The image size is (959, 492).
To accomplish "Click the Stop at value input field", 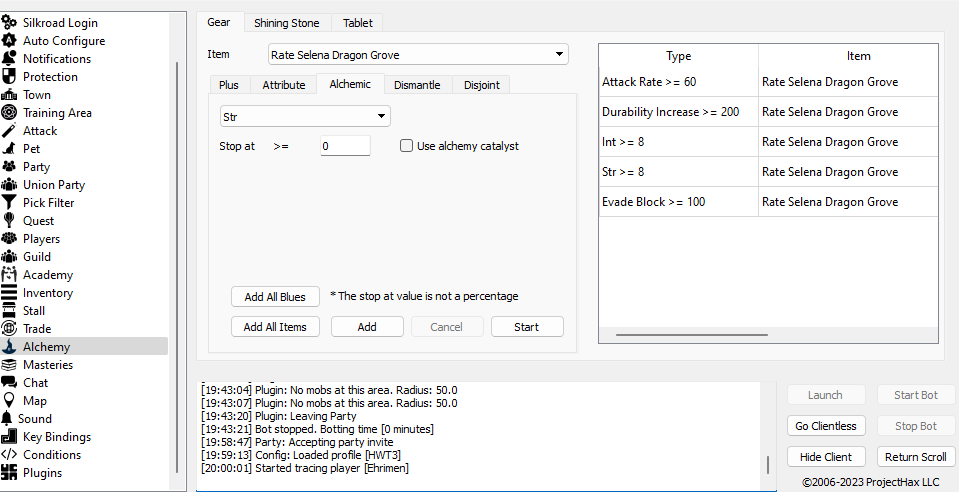I will 345,146.
